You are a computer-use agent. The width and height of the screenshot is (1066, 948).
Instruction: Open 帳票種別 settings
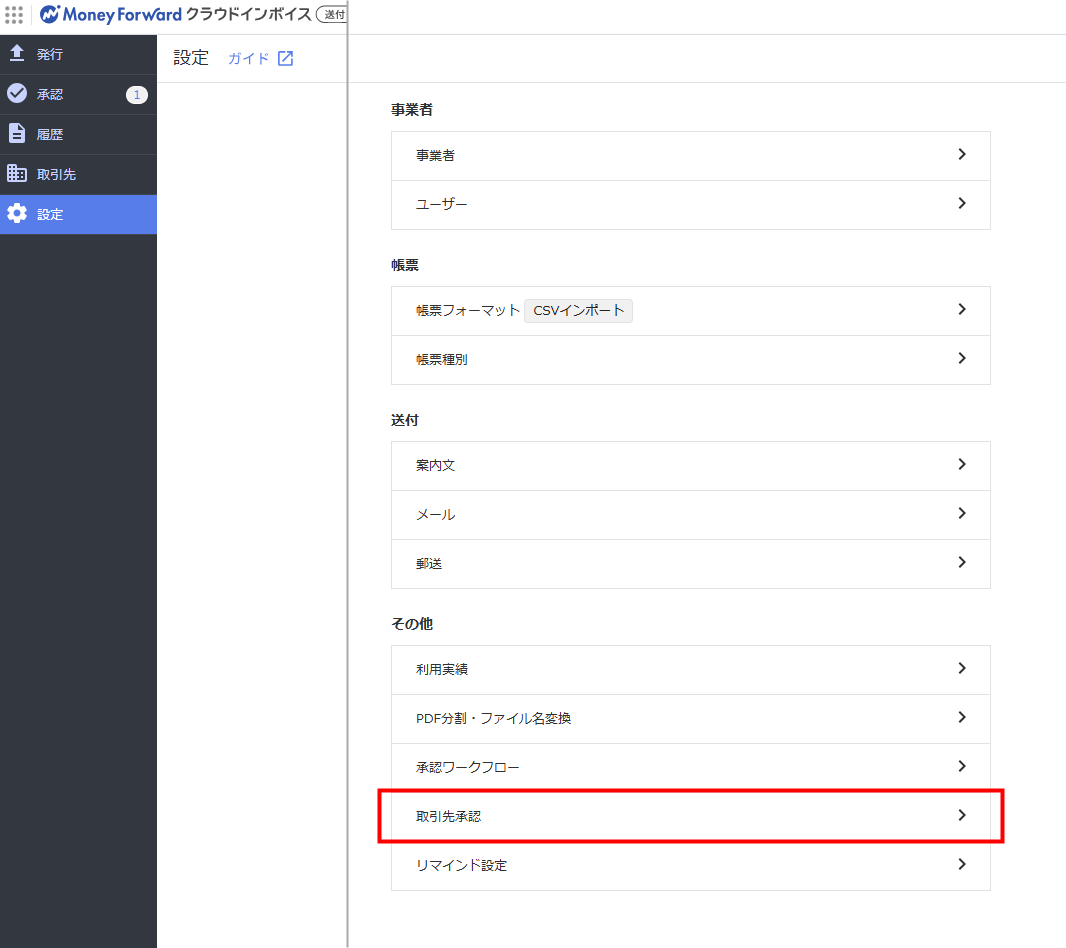pos(442,360)
